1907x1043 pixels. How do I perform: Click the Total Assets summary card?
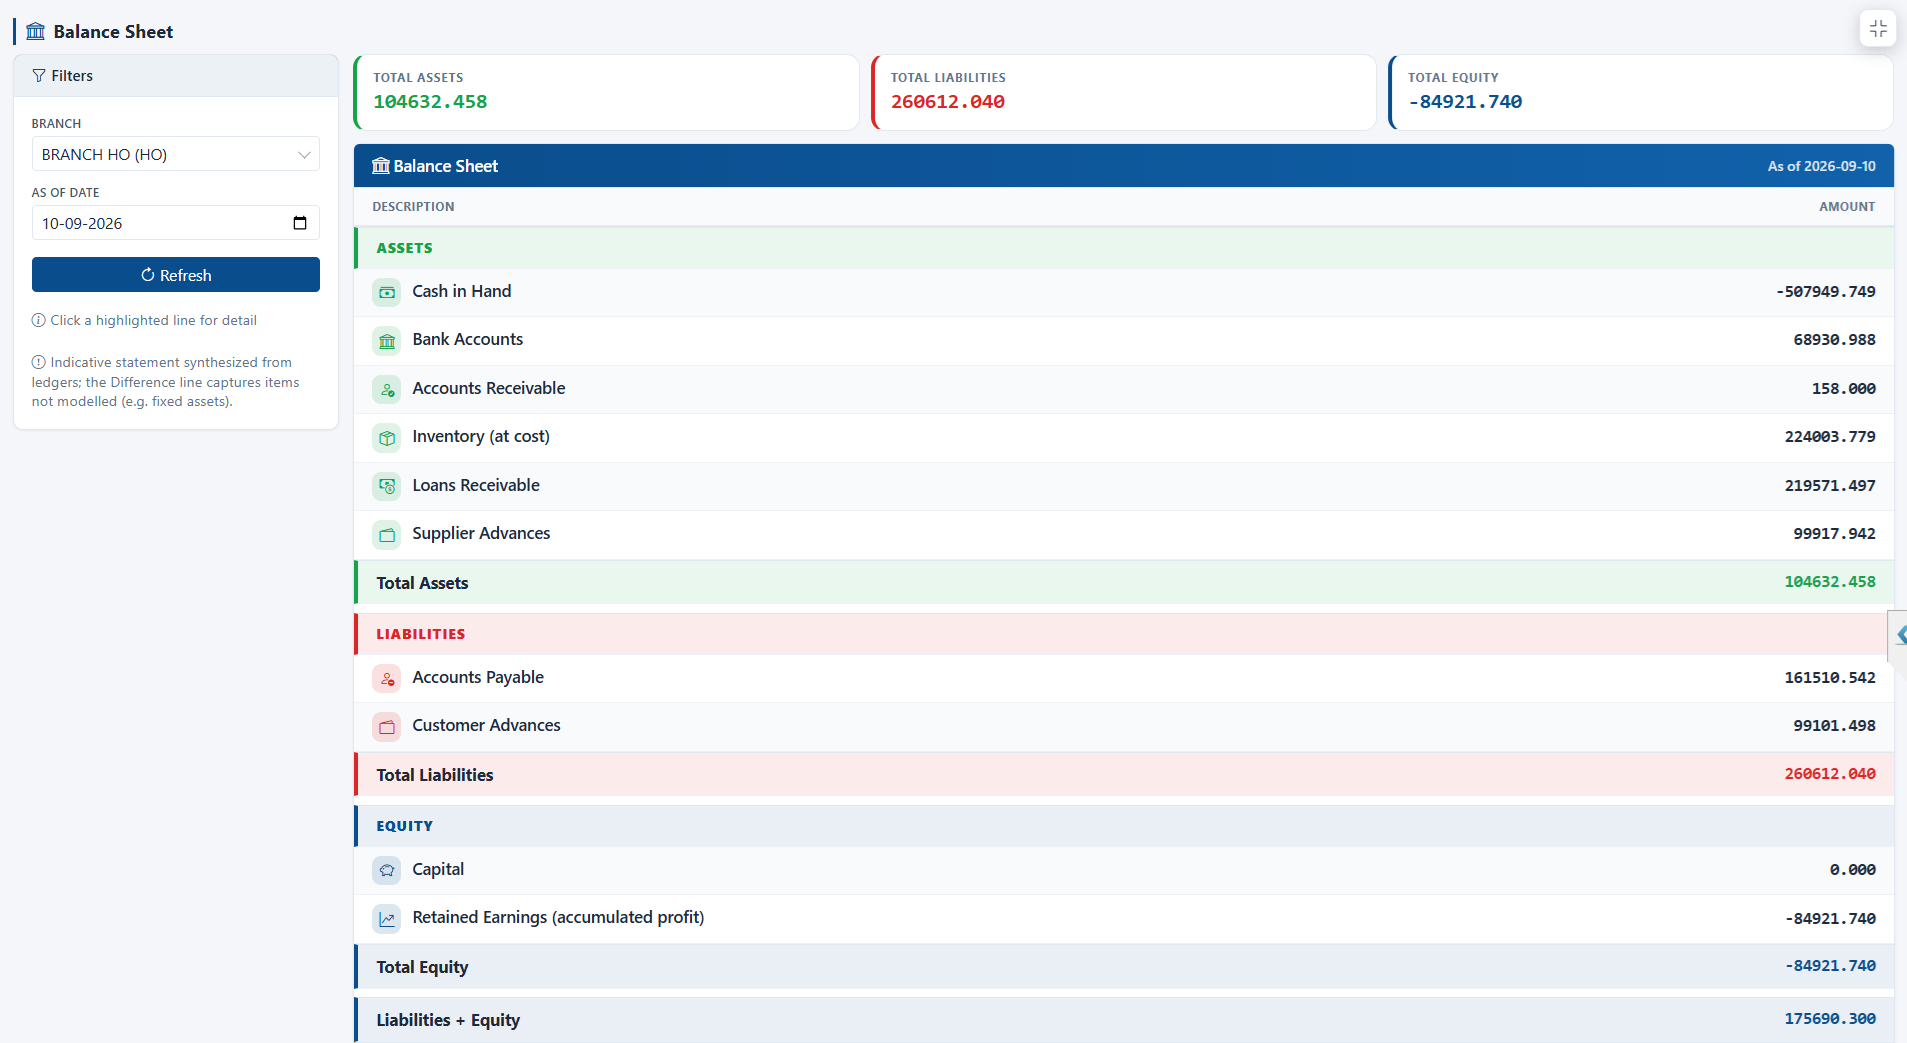click(606, 92)
